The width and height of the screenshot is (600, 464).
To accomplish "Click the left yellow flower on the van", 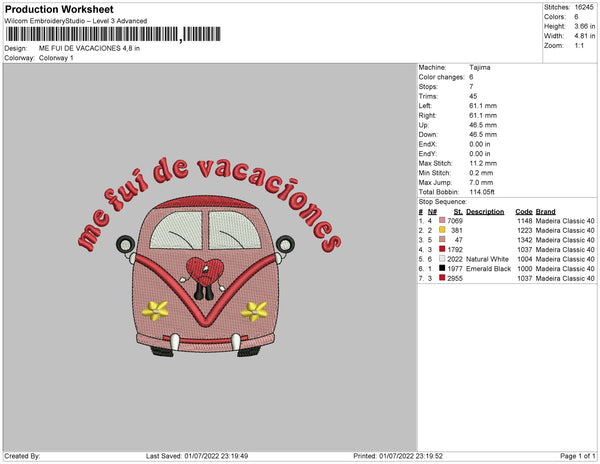I will pos(153,310).
